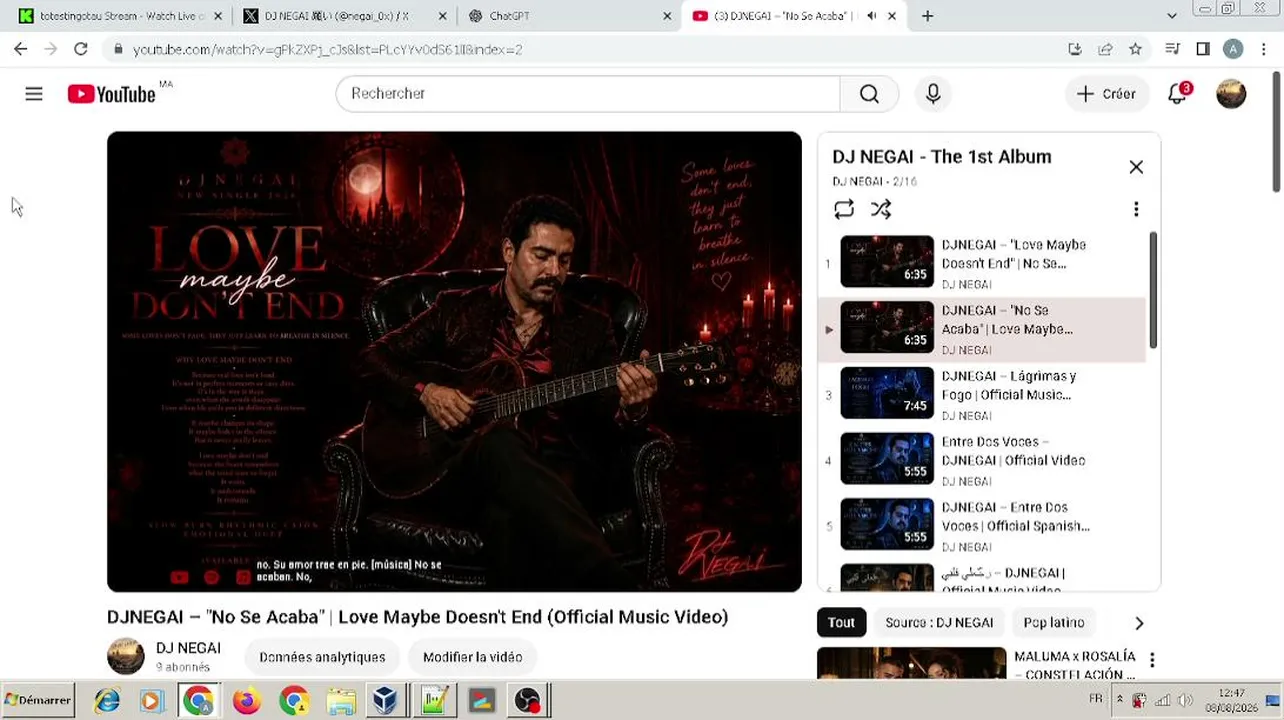Switch to the totestingtotu Stream tab

tap(118, 16)
